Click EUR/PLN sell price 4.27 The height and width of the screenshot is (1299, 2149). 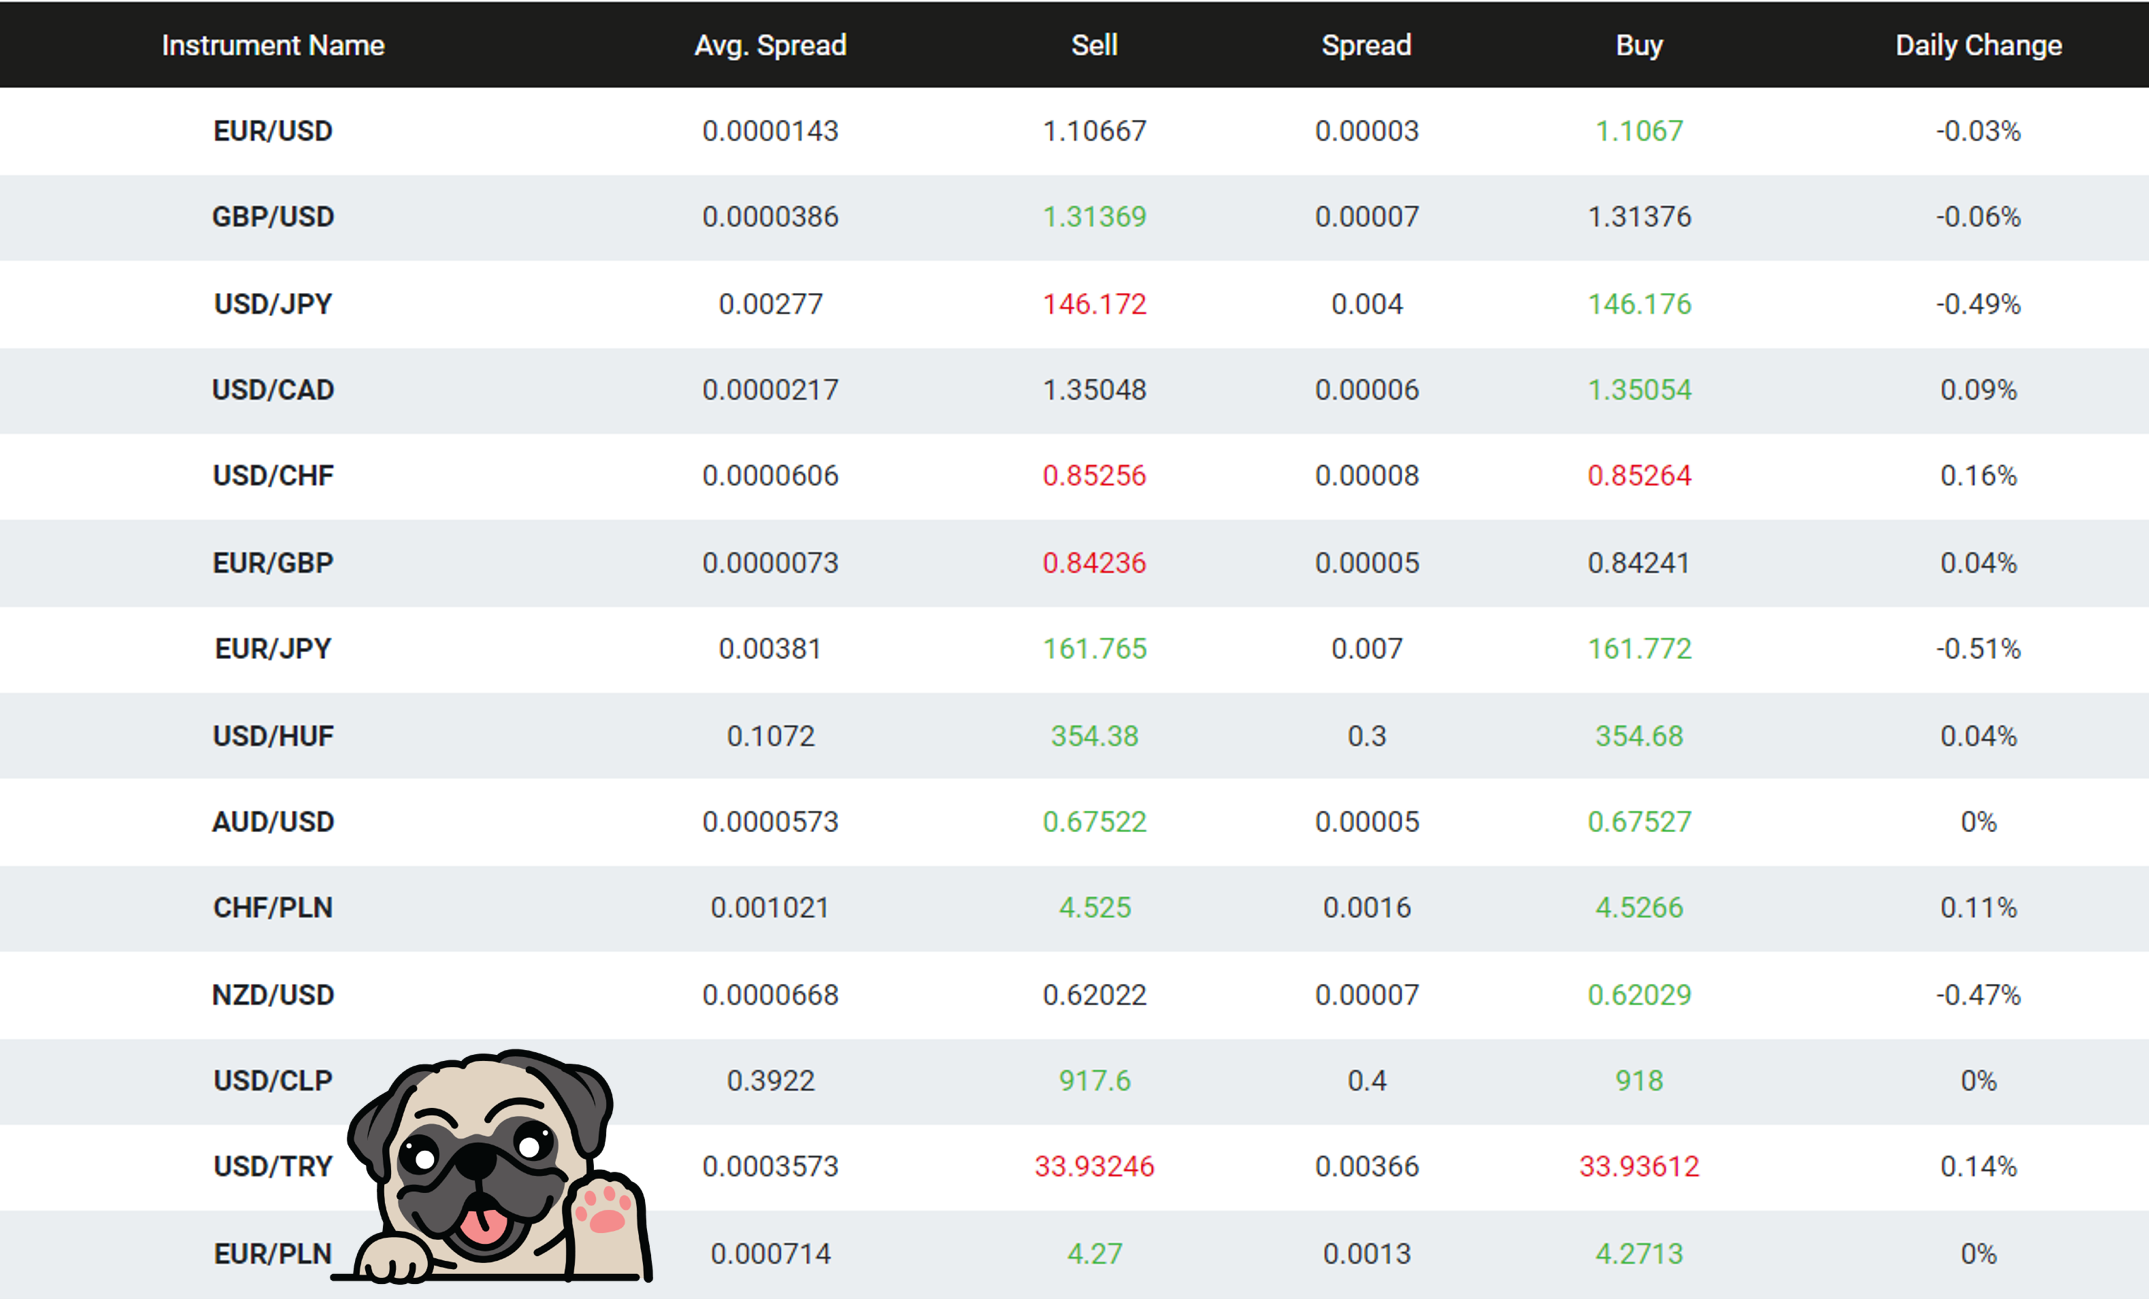coord(1094,1254)
